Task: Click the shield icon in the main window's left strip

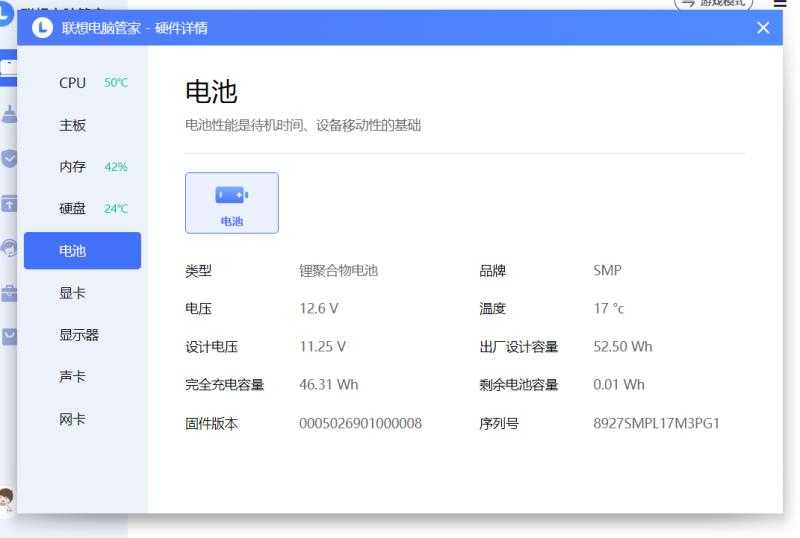Action: 9,159
